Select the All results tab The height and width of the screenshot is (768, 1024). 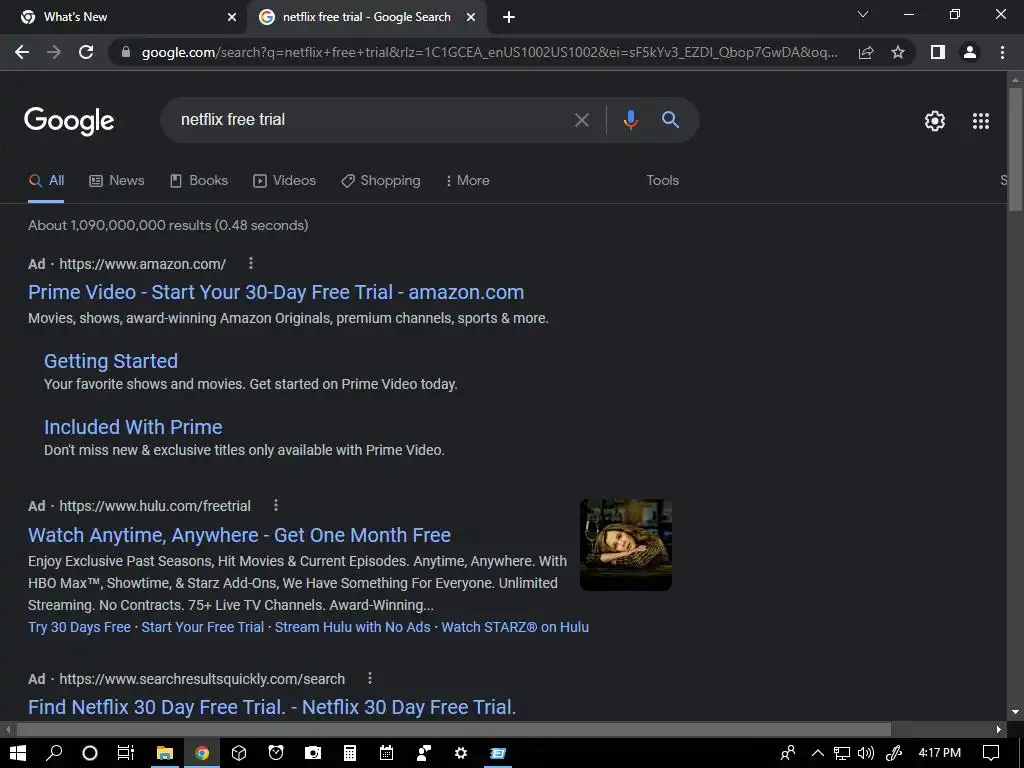(x=46, y=181)
